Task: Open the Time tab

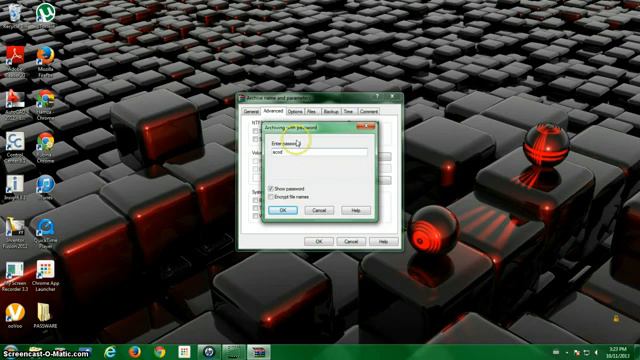Action: [x=348, y=111]
